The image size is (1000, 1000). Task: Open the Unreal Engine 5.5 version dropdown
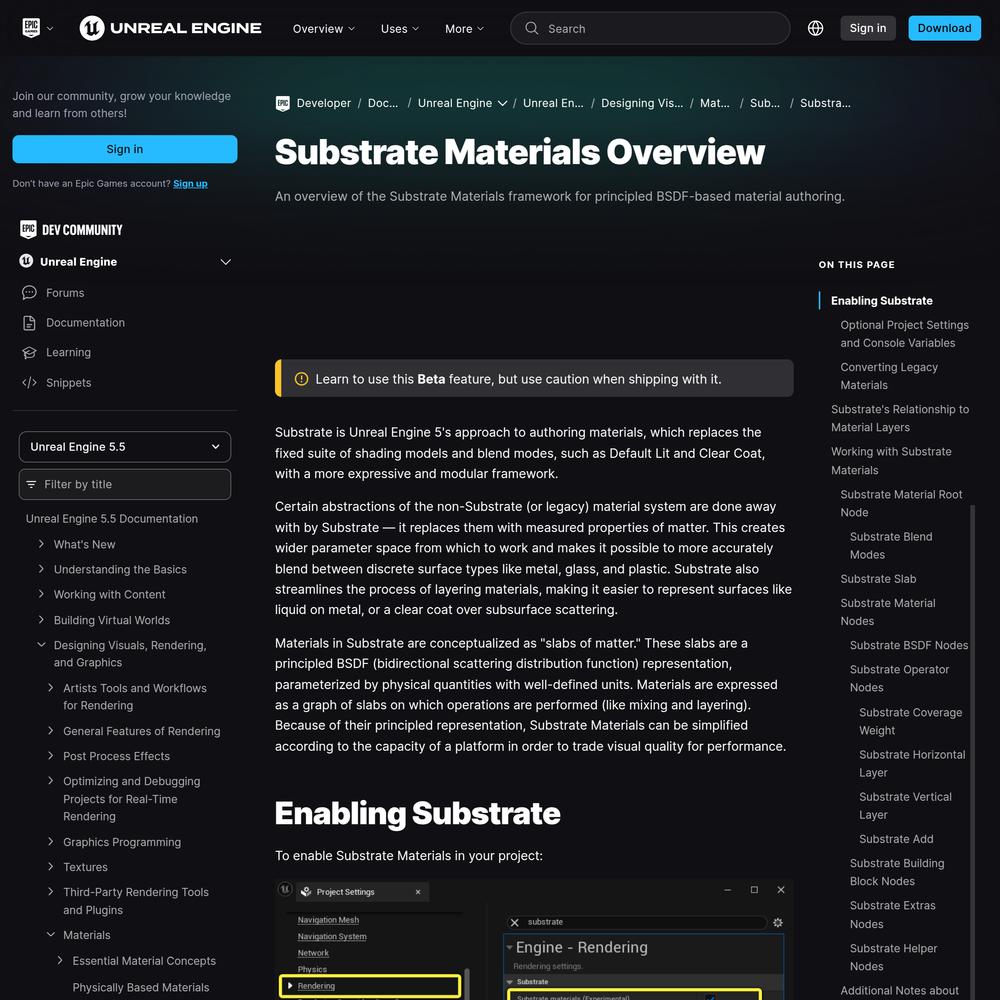pyautogui.click(x=125, y=447)
